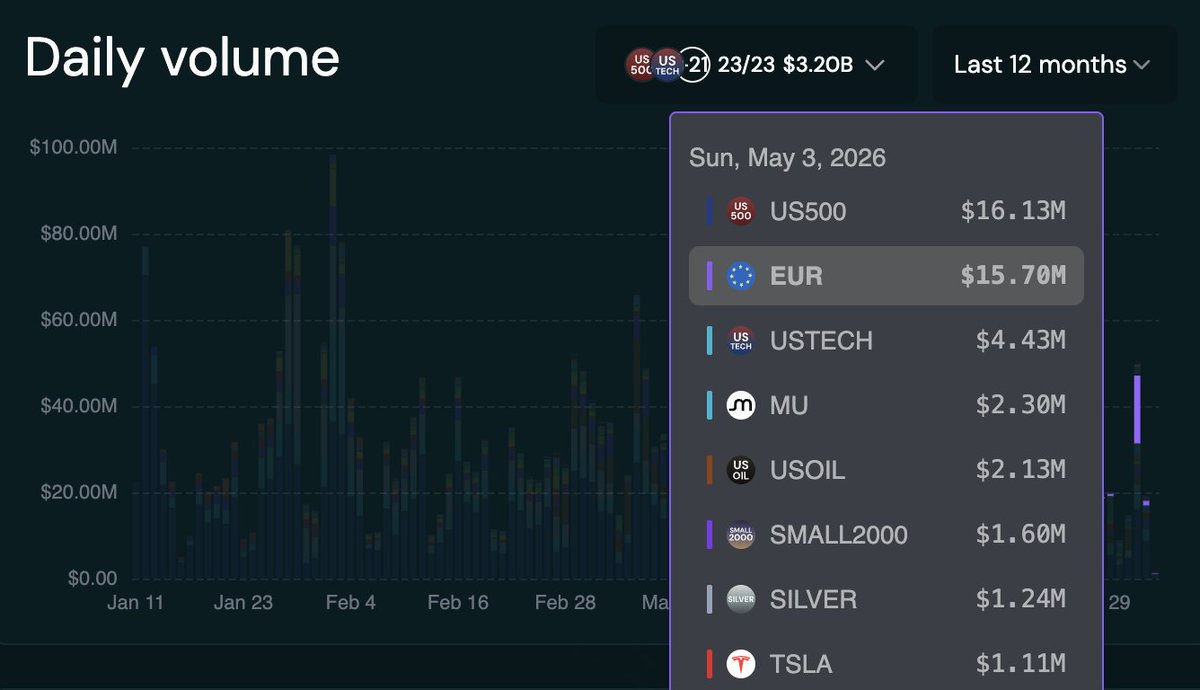Screen dimensions: 1200x690
Task: Click the chevron beside $3.20B
Action: [874, 66]
